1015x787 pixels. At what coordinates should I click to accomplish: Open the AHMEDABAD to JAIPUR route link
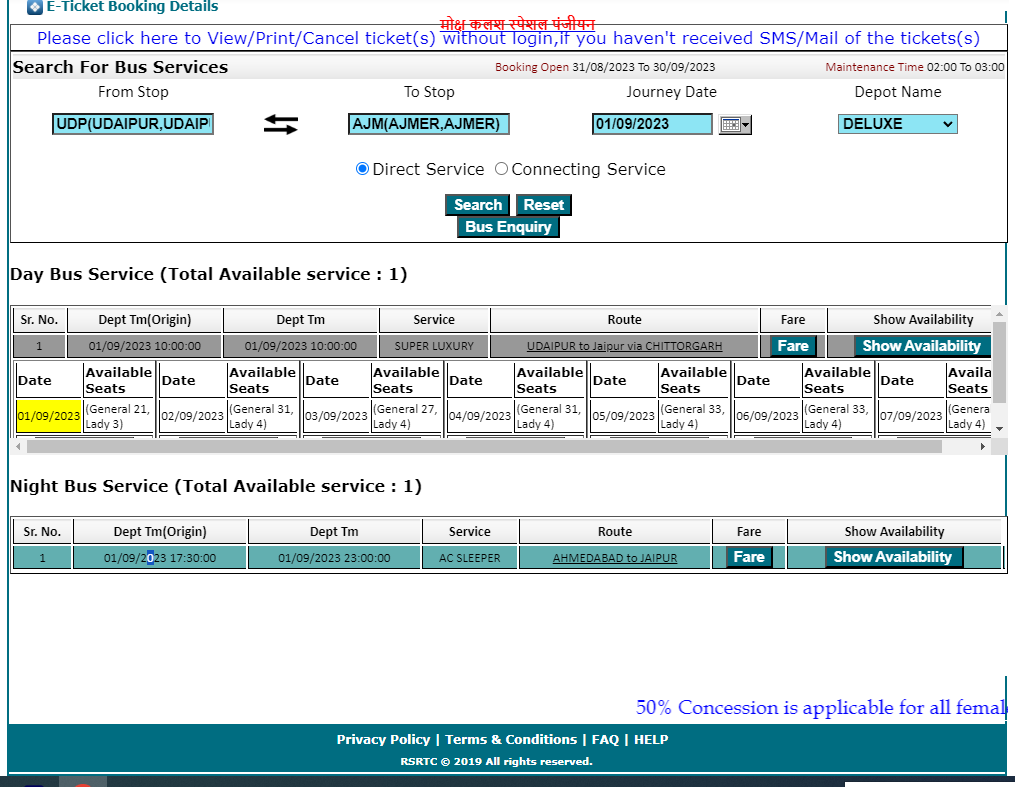coord(615,556)
